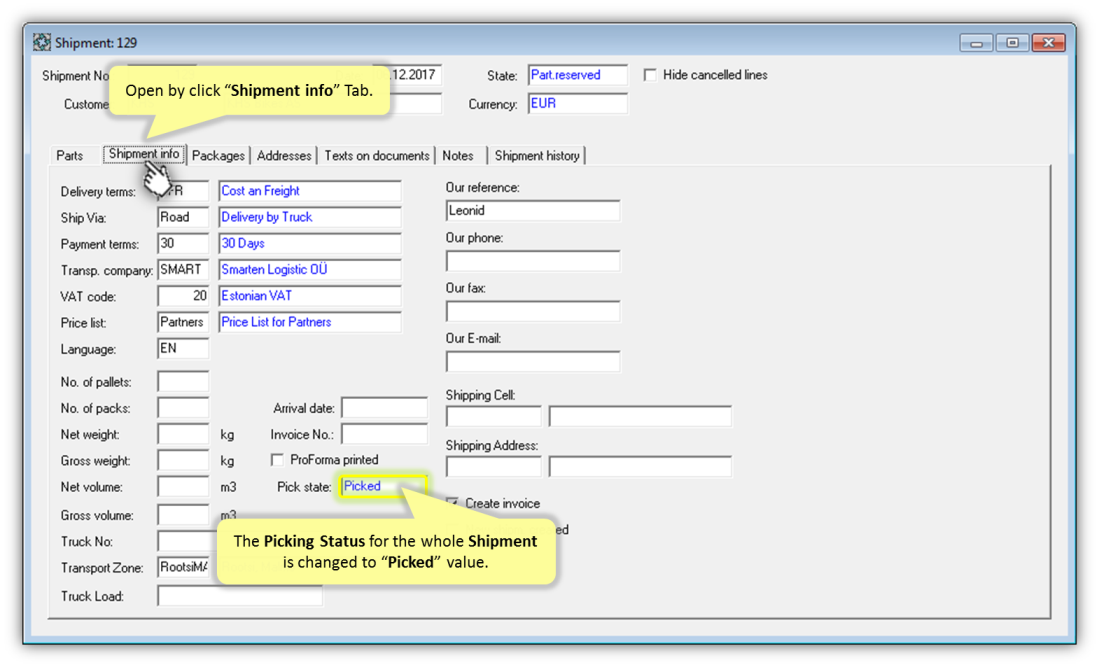The width and height of the screenshot is (1099, 667).
Task: Click the Truck No. input field
Action: click(186, 542)
